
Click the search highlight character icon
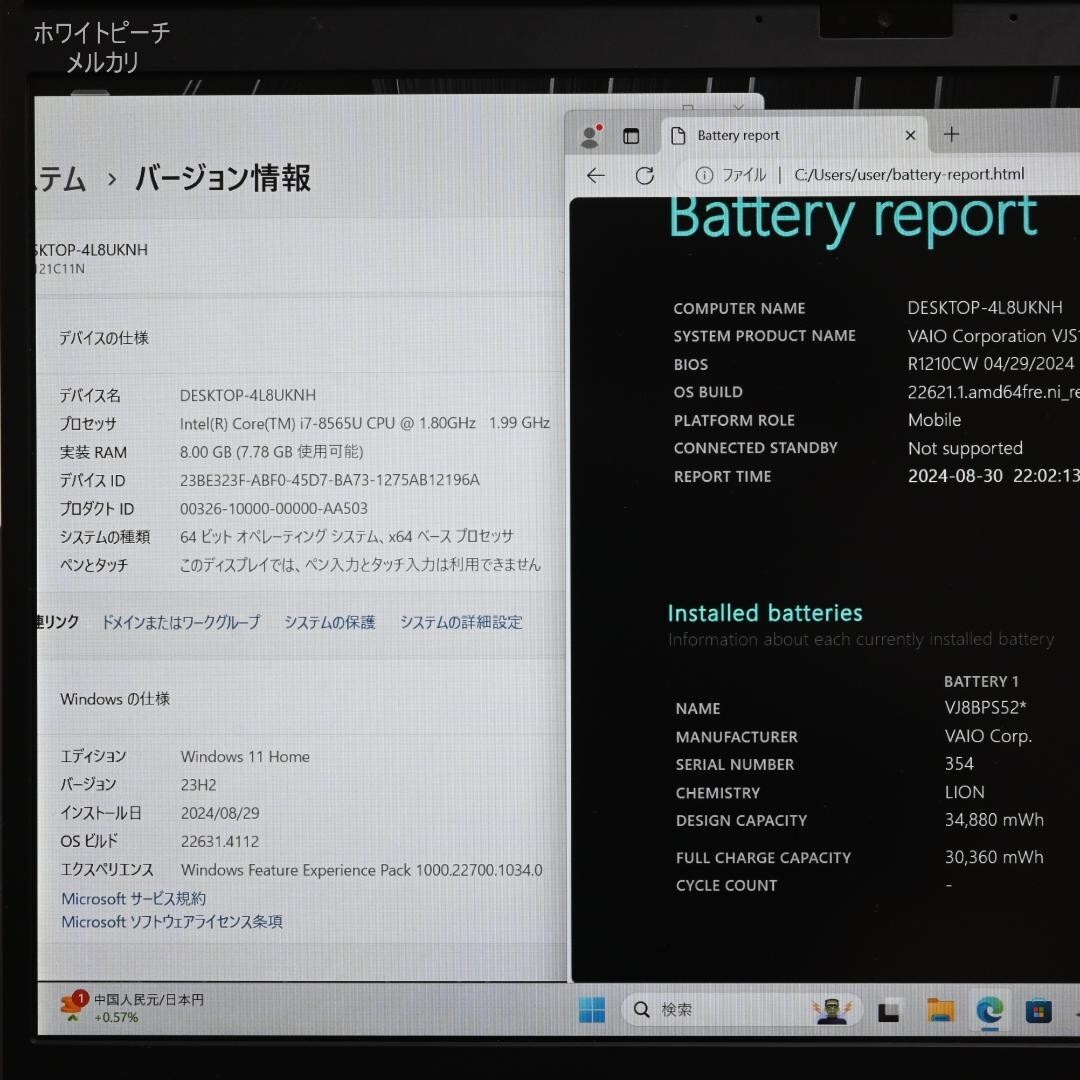[832, 1010]
